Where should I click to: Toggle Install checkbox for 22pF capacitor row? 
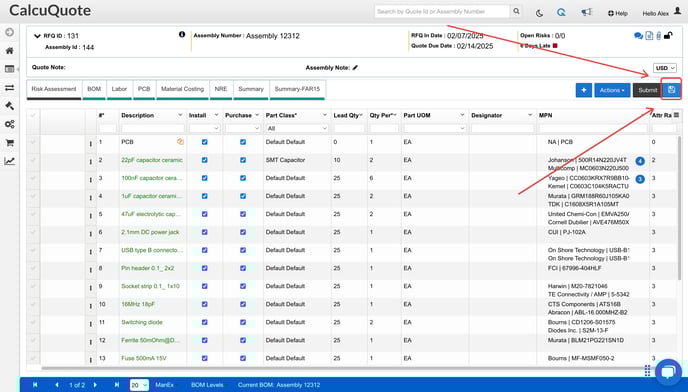tap(204, 160)
